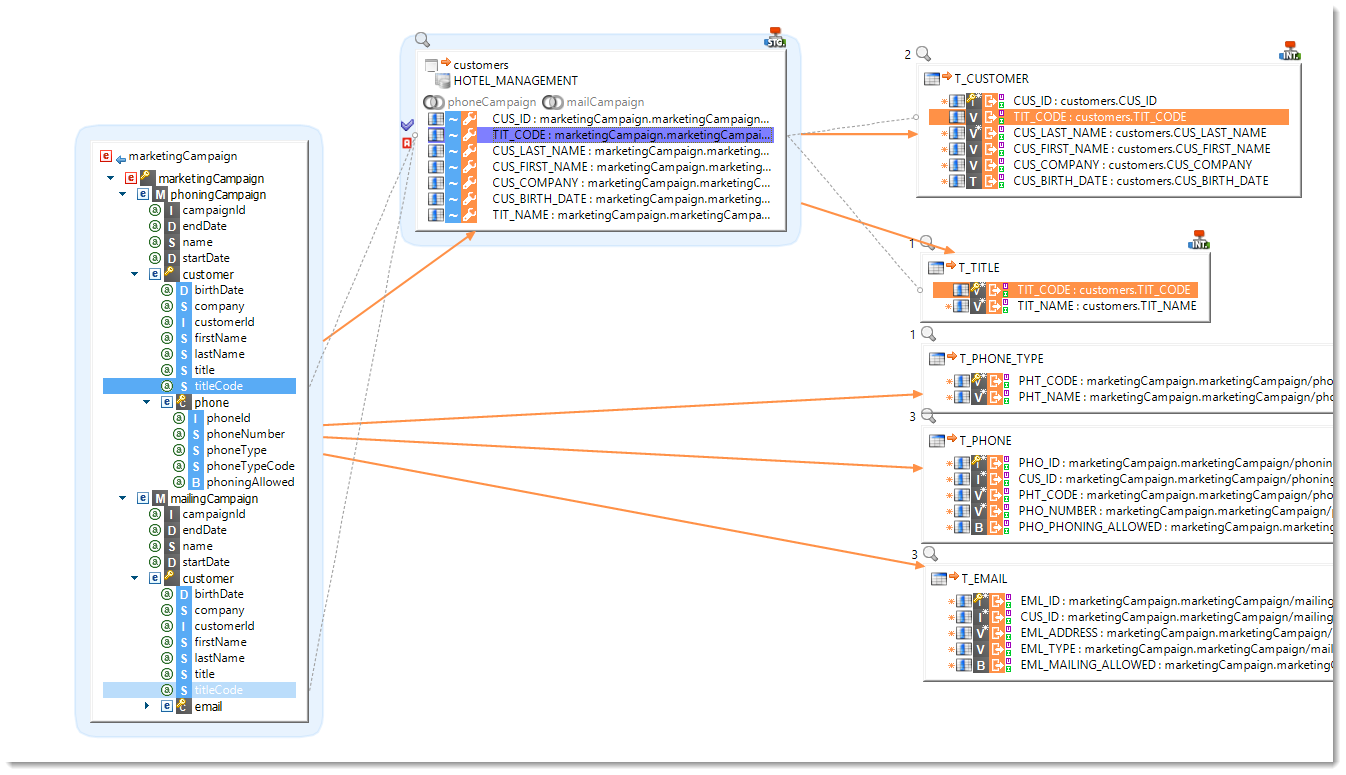1346x775 pixels.
Task: Select firstName under phoningCampaign customer
Action: tap(220, 338)
